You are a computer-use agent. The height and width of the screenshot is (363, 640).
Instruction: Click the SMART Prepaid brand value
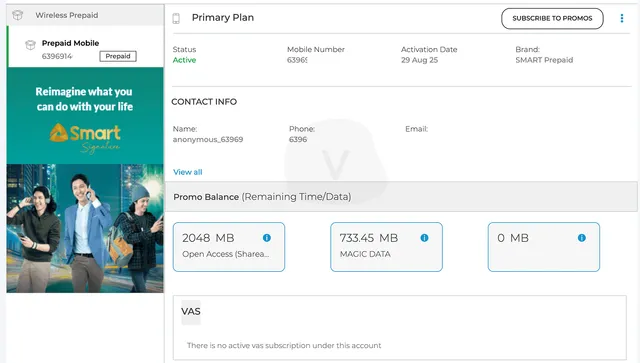pyautogui.click(x=544, y=60)
